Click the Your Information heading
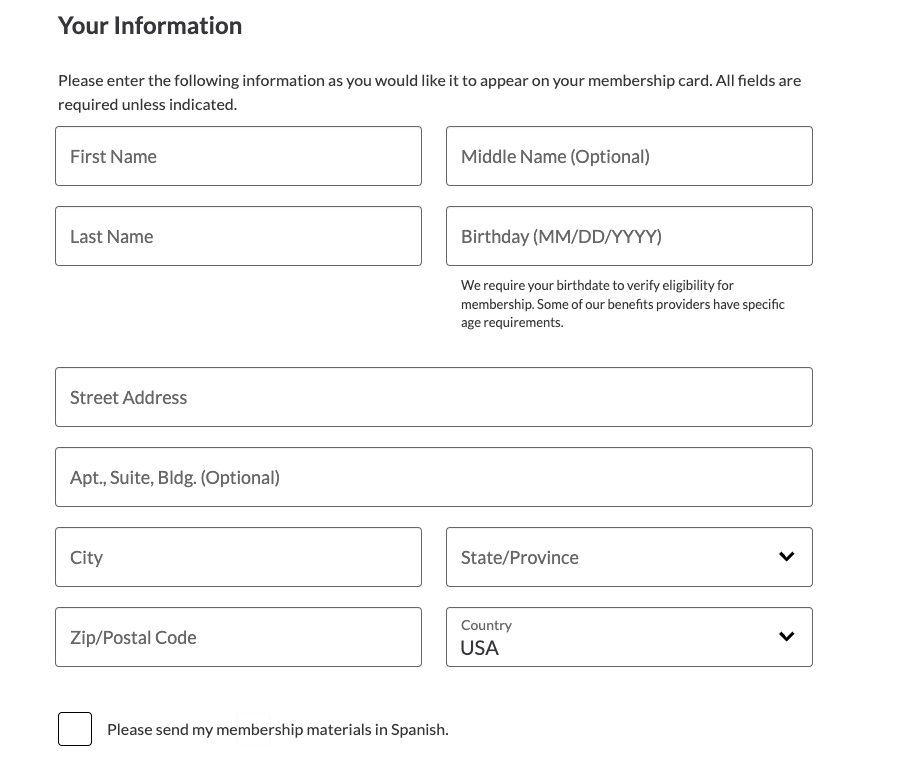This screenshot has height=761, width=897. (150, 26)
